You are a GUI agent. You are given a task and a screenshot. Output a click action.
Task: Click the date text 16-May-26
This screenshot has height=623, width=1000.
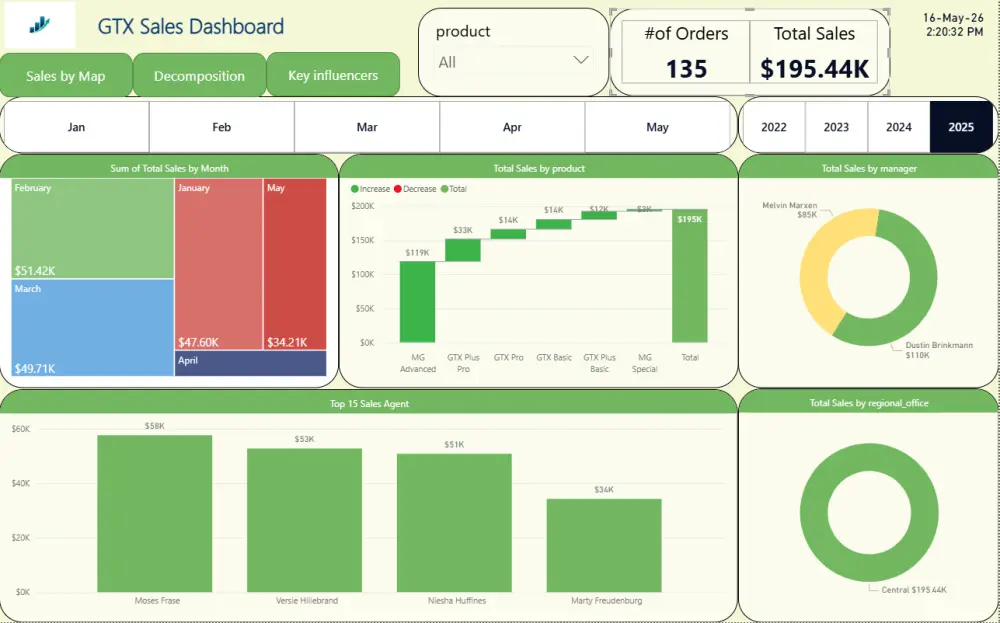pyautogui.click(x=953, y=18)
